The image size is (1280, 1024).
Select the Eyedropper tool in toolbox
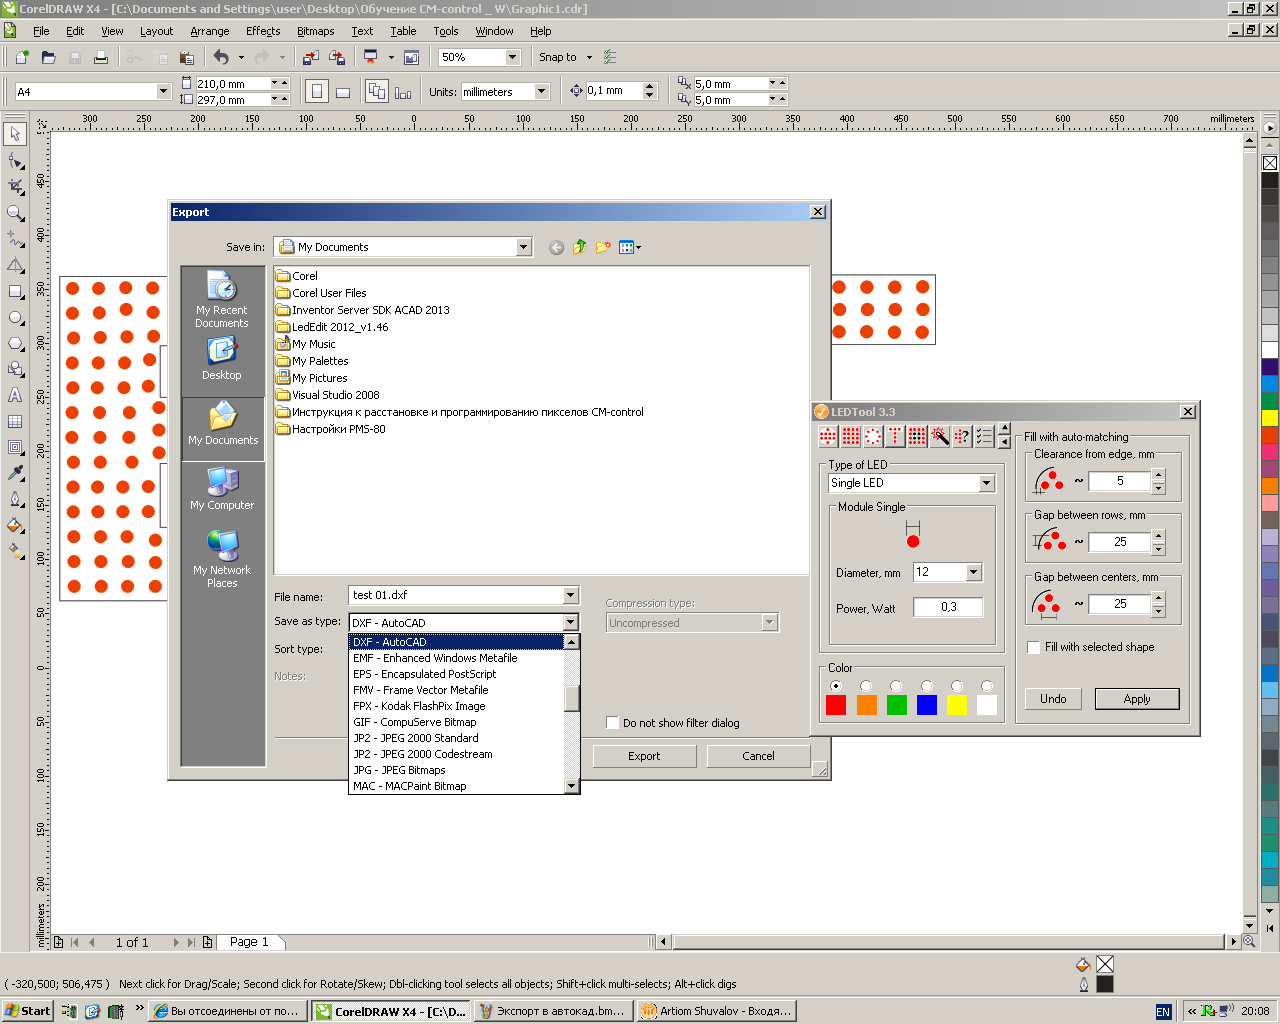coord(15,473)
